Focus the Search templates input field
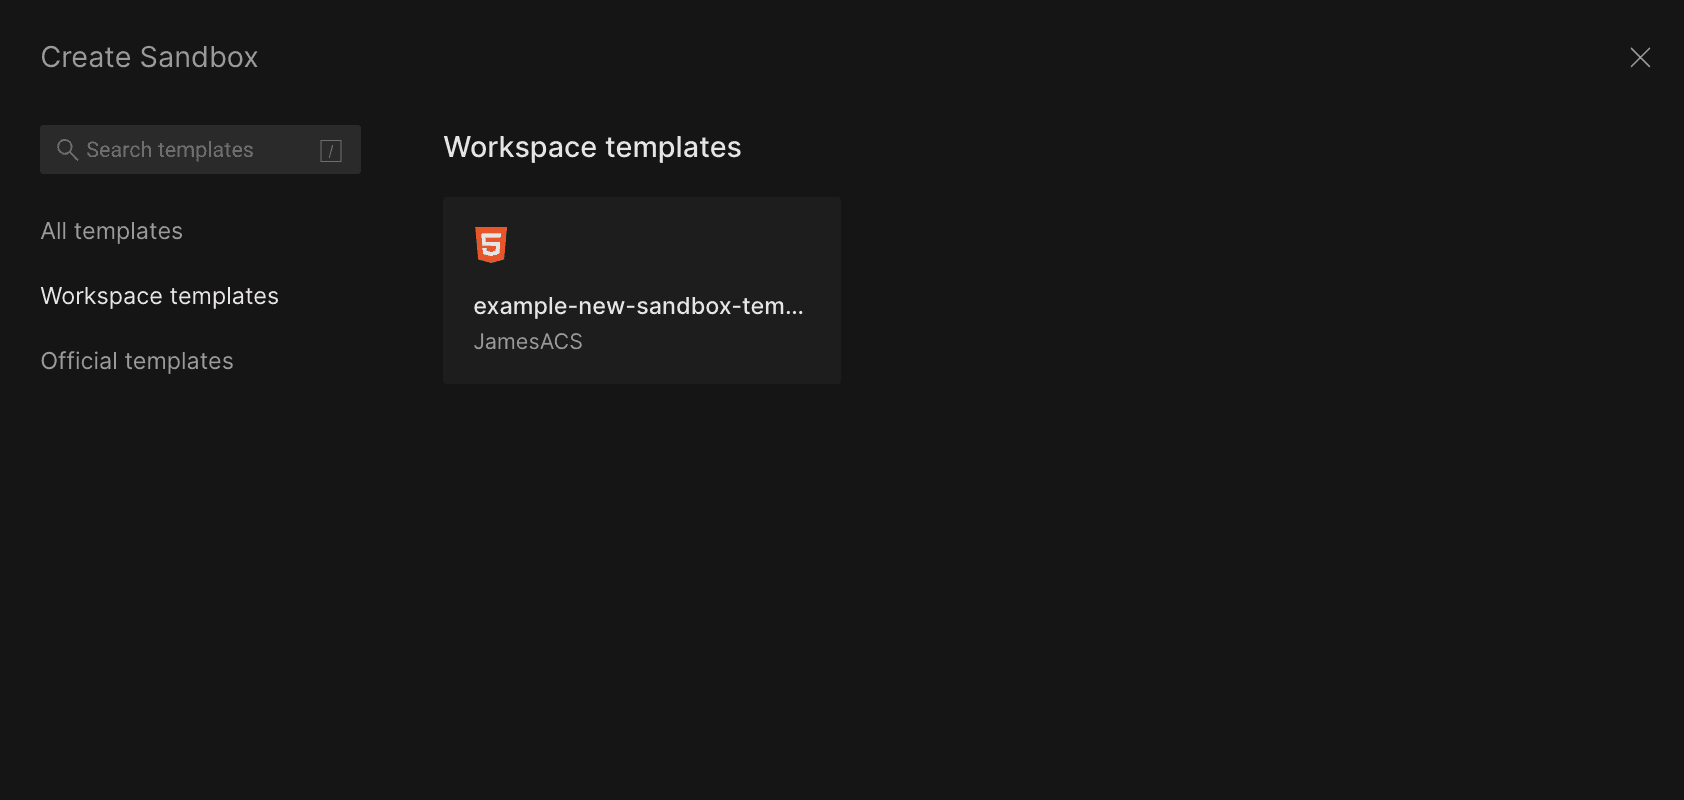Screen dimensions: 1684x800 [x=200, y=150]
